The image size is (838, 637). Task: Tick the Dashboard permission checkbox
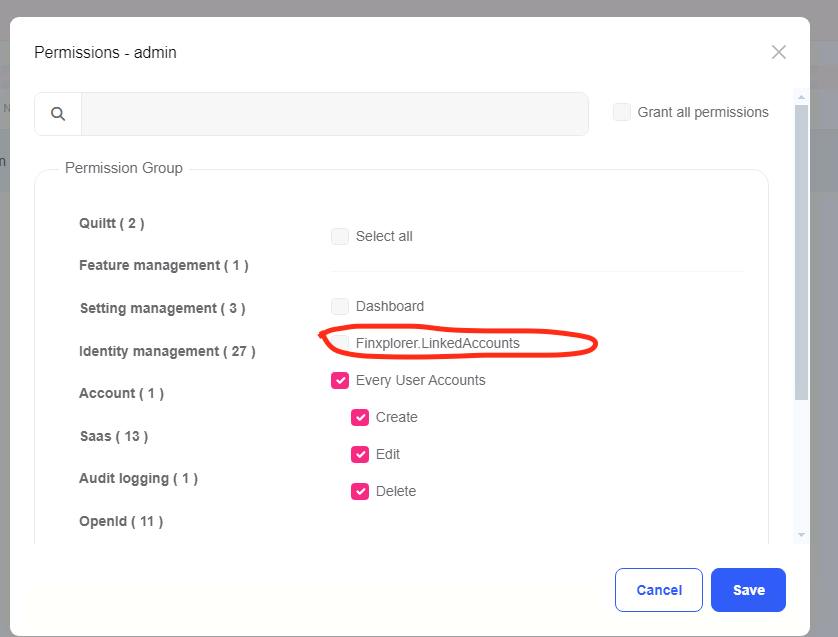pyautogui.click(x=340, y=307)
